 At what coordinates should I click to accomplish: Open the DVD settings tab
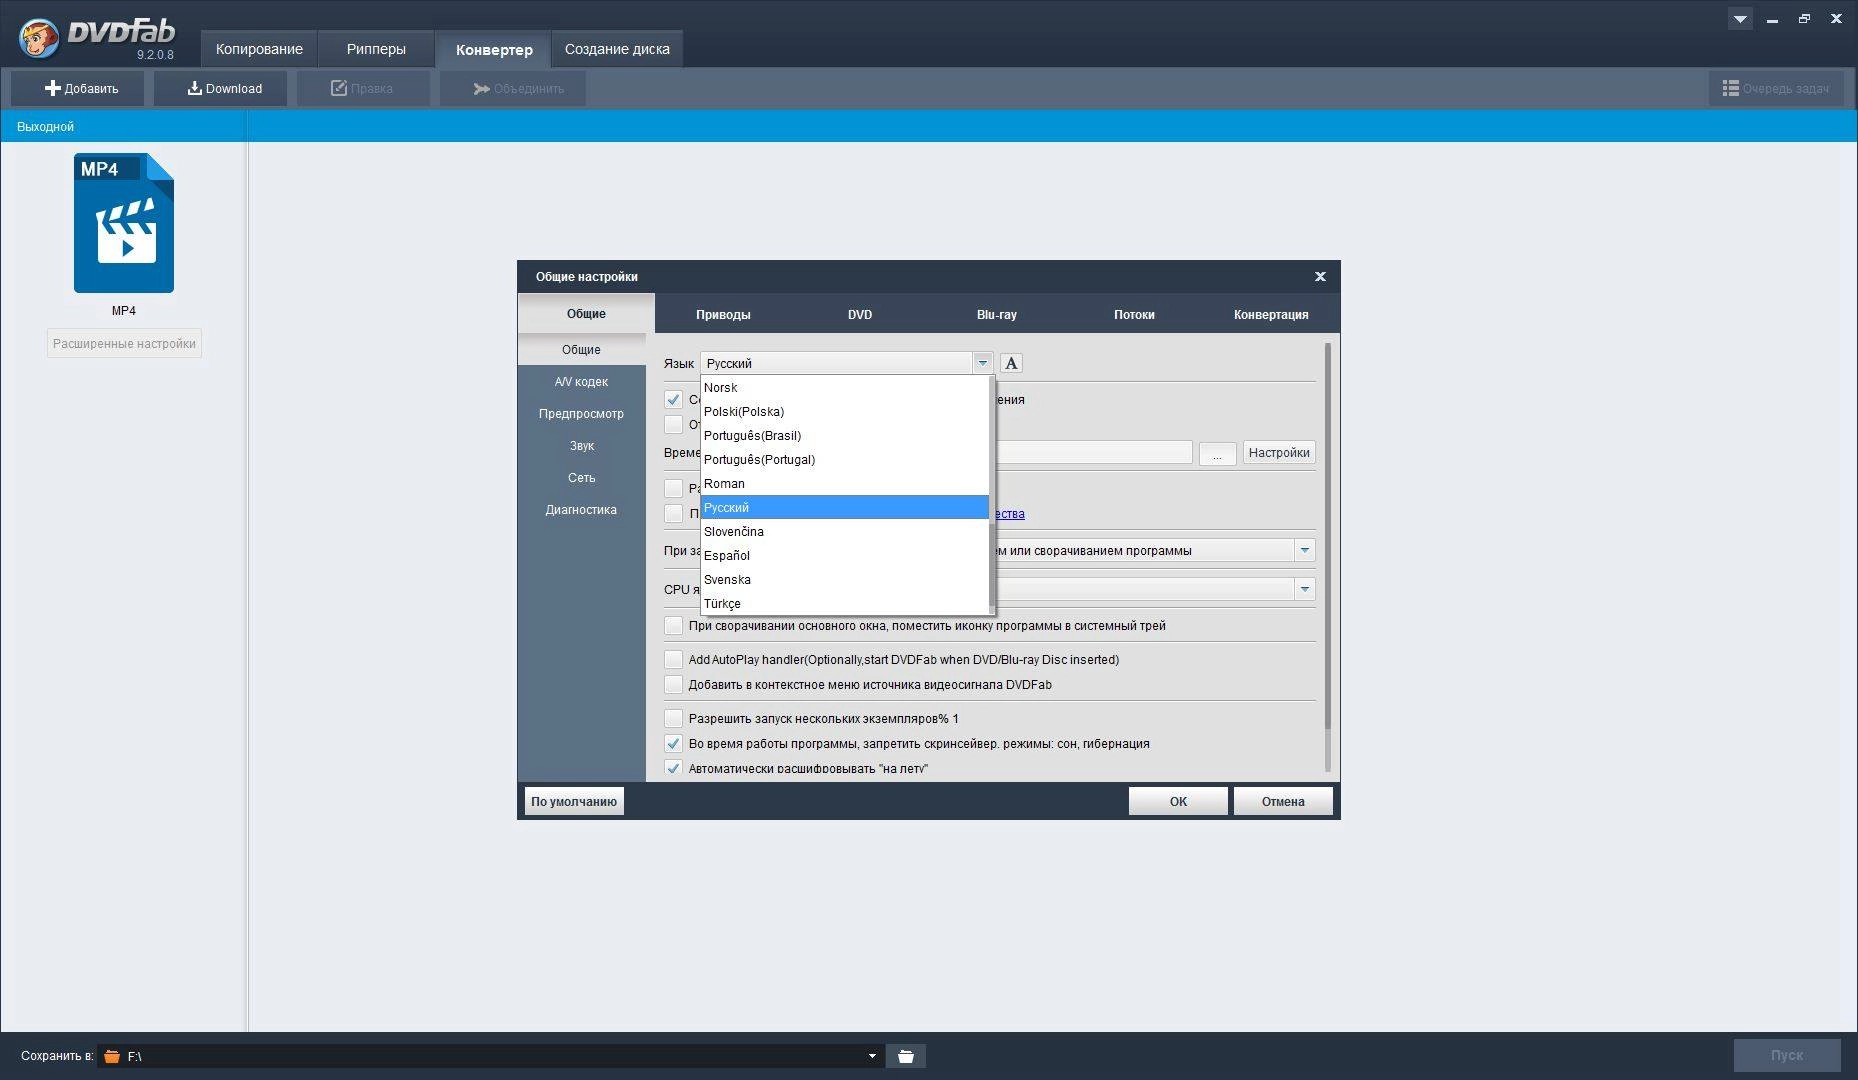tap(860, 314)
